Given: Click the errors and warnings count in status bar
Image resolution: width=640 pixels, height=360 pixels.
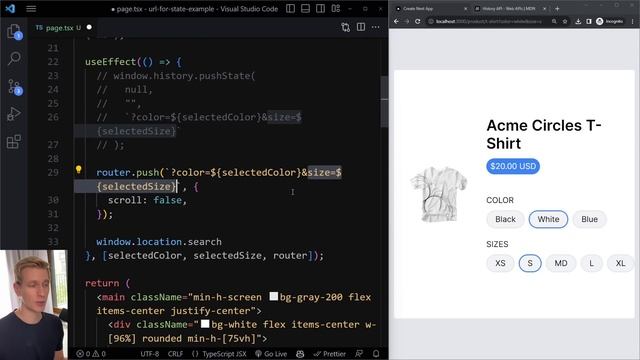Looking at the screenshot, I should coord(91,354).
